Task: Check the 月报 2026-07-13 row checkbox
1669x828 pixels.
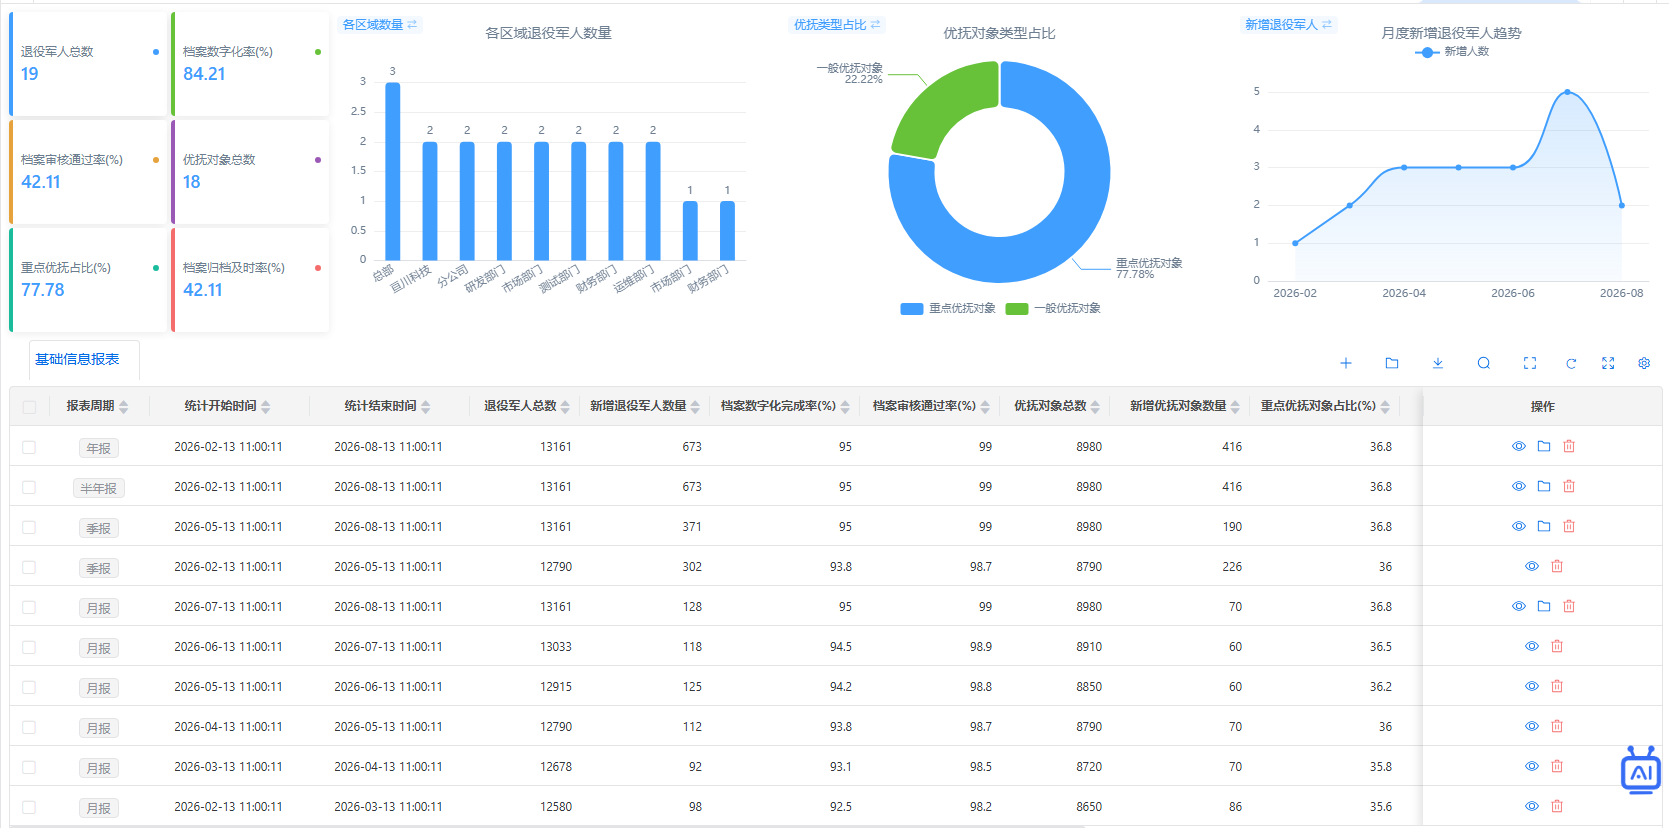Action: click(x=29, y=607)
